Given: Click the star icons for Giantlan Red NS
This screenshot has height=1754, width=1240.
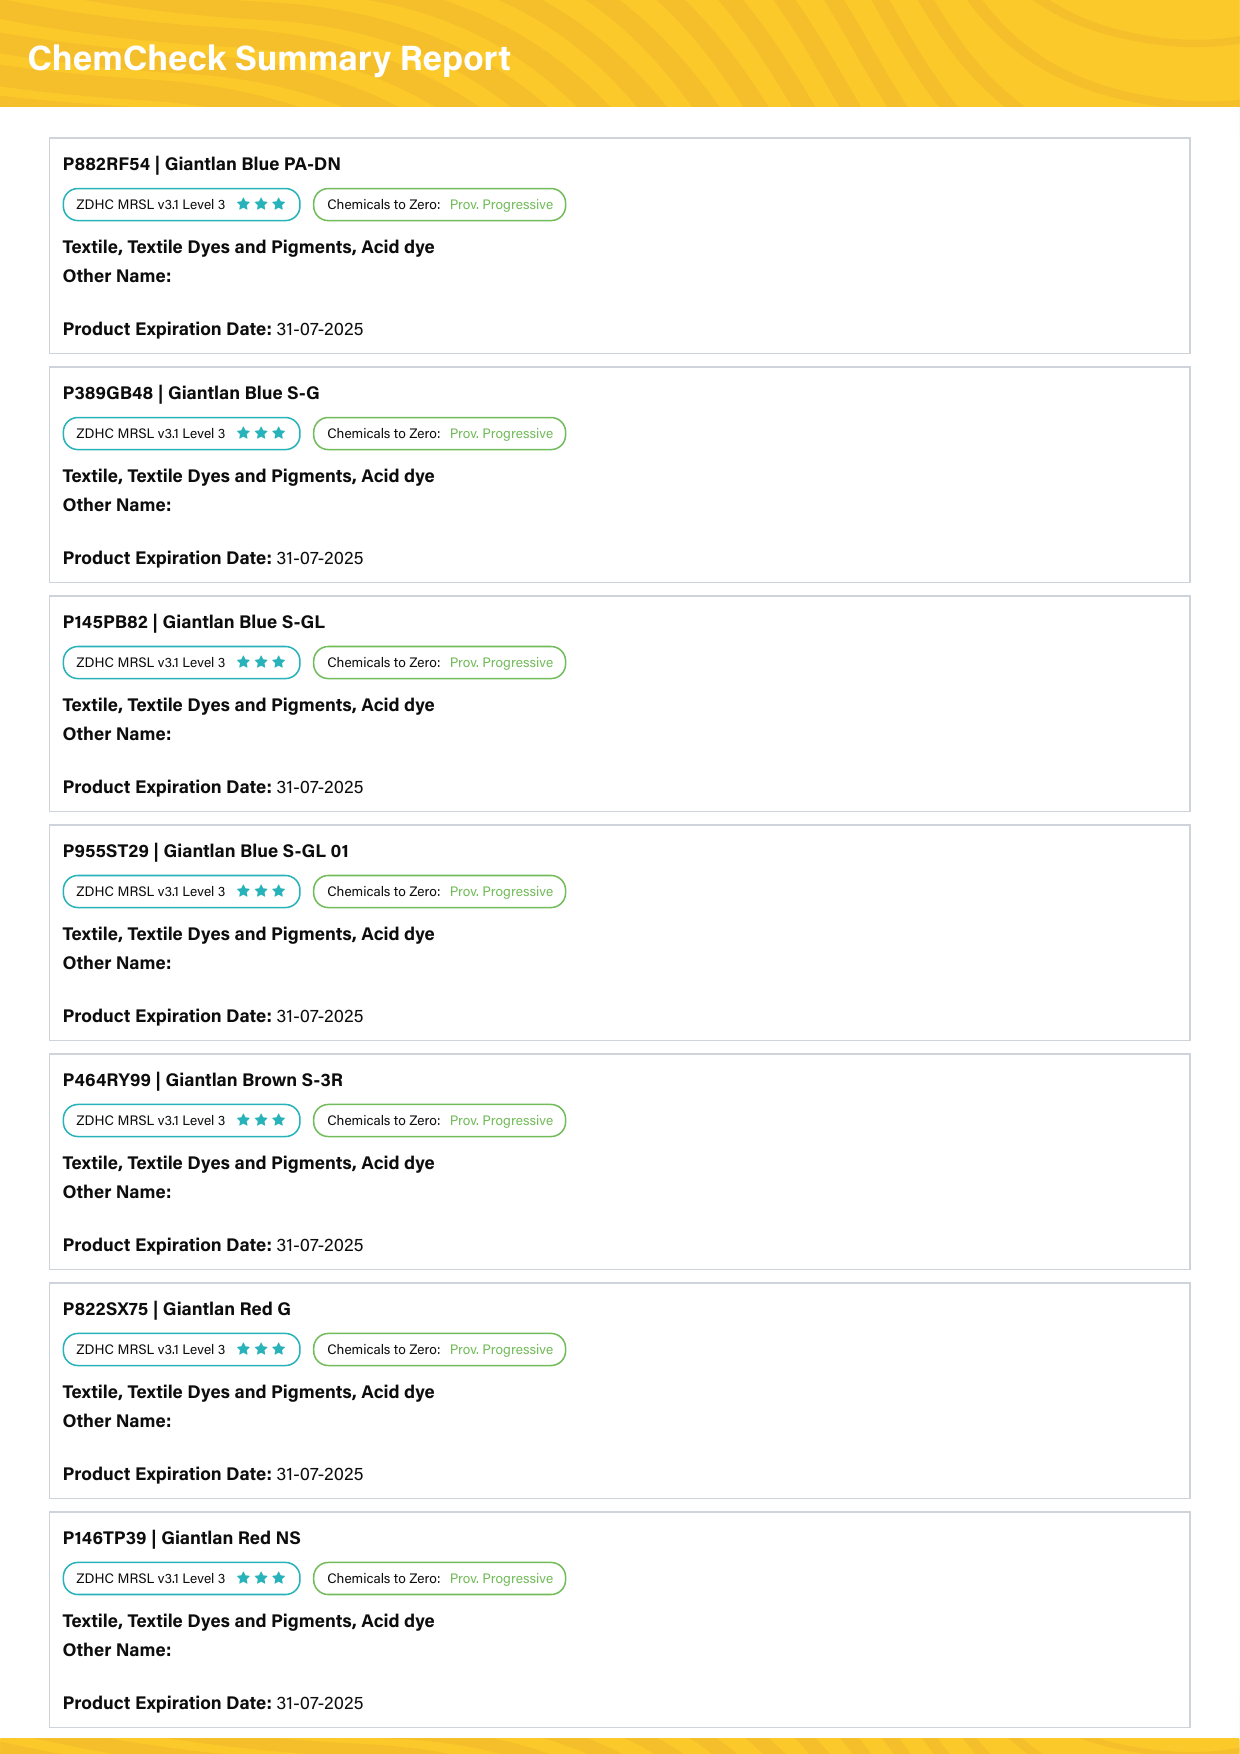Looking at the screenshot, I should tap(261, 1578).
